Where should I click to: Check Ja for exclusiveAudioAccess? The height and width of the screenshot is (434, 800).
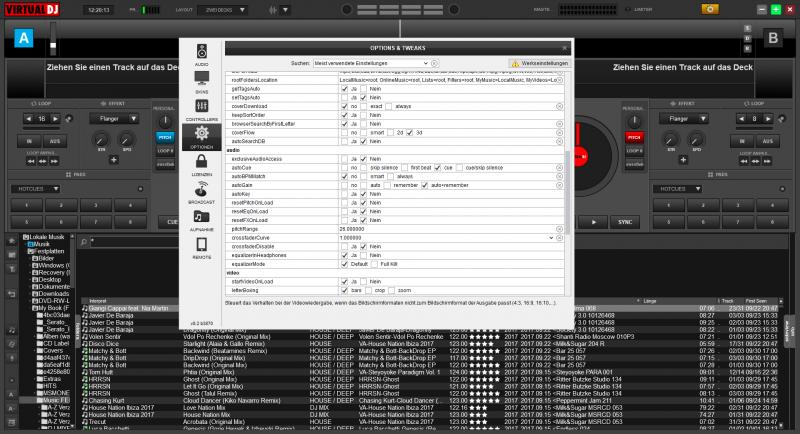point(344,159)
